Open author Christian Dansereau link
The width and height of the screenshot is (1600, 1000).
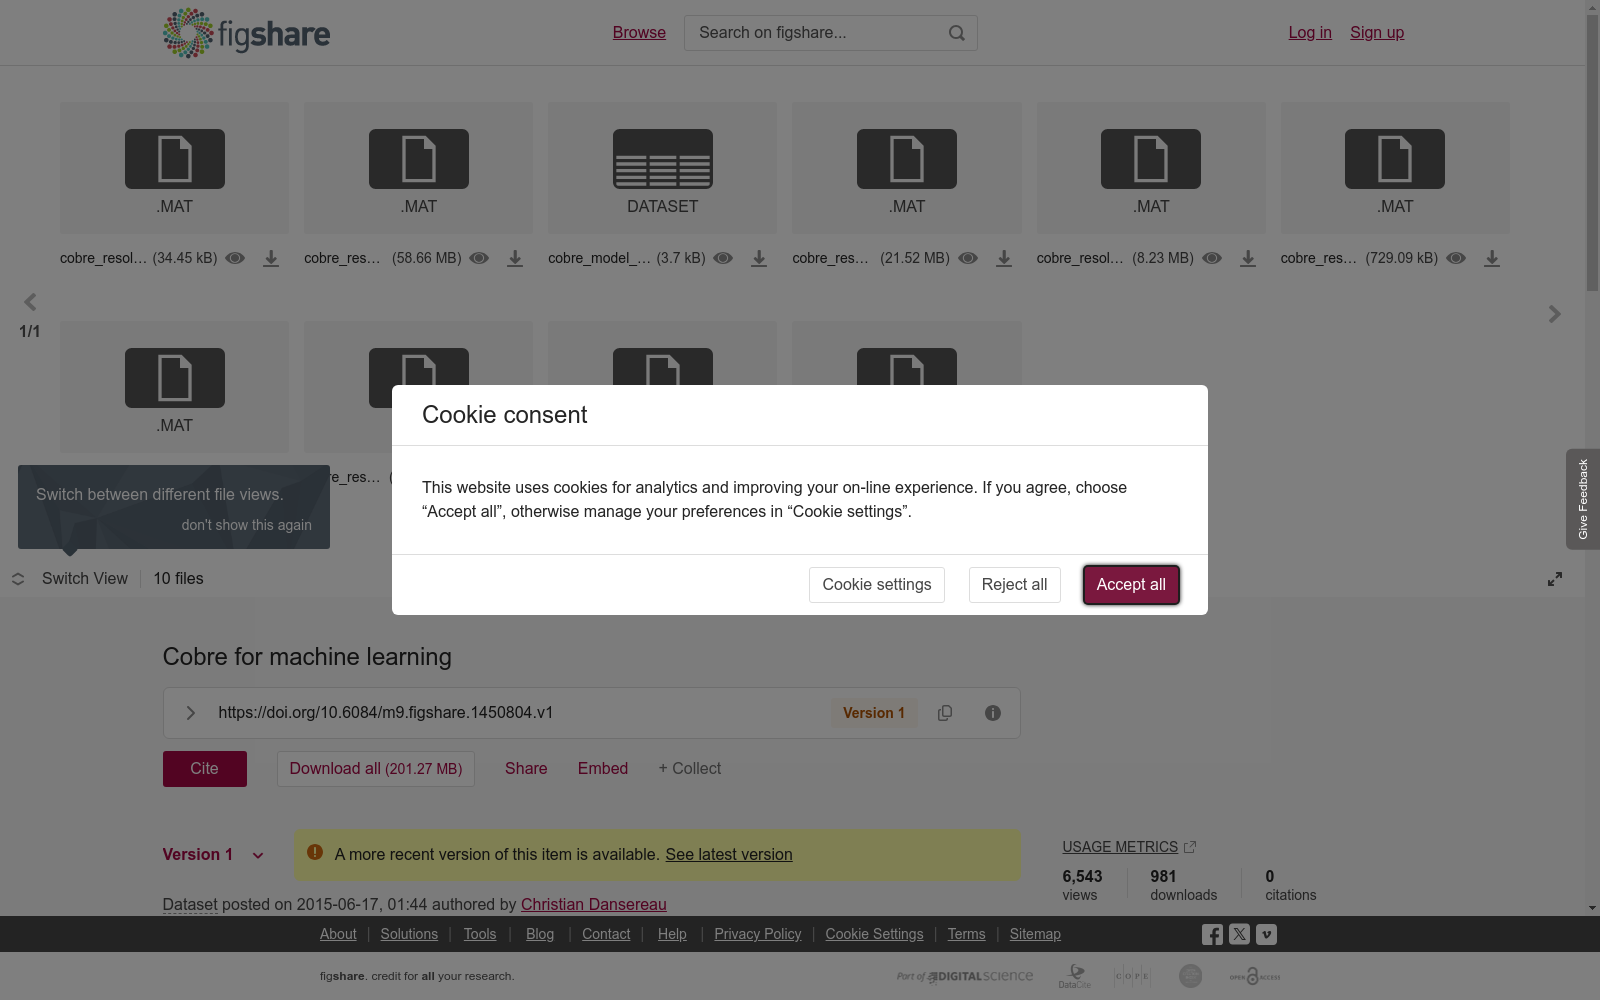[x=594, y=905]
